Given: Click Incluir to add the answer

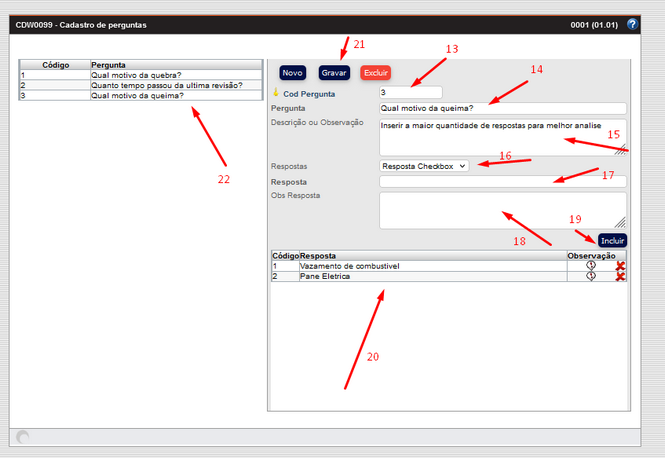Looking at the screenshot, I should point(612,241).
